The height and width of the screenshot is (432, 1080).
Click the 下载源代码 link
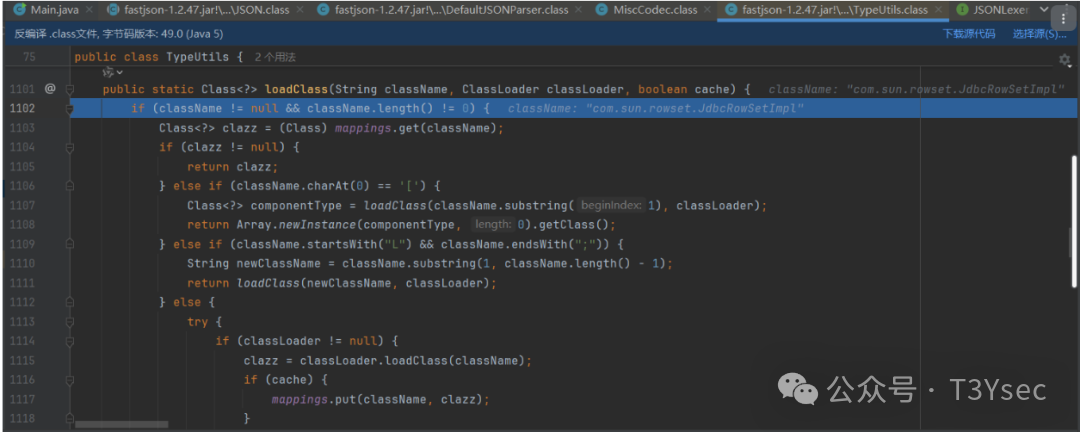pos(969,34)
